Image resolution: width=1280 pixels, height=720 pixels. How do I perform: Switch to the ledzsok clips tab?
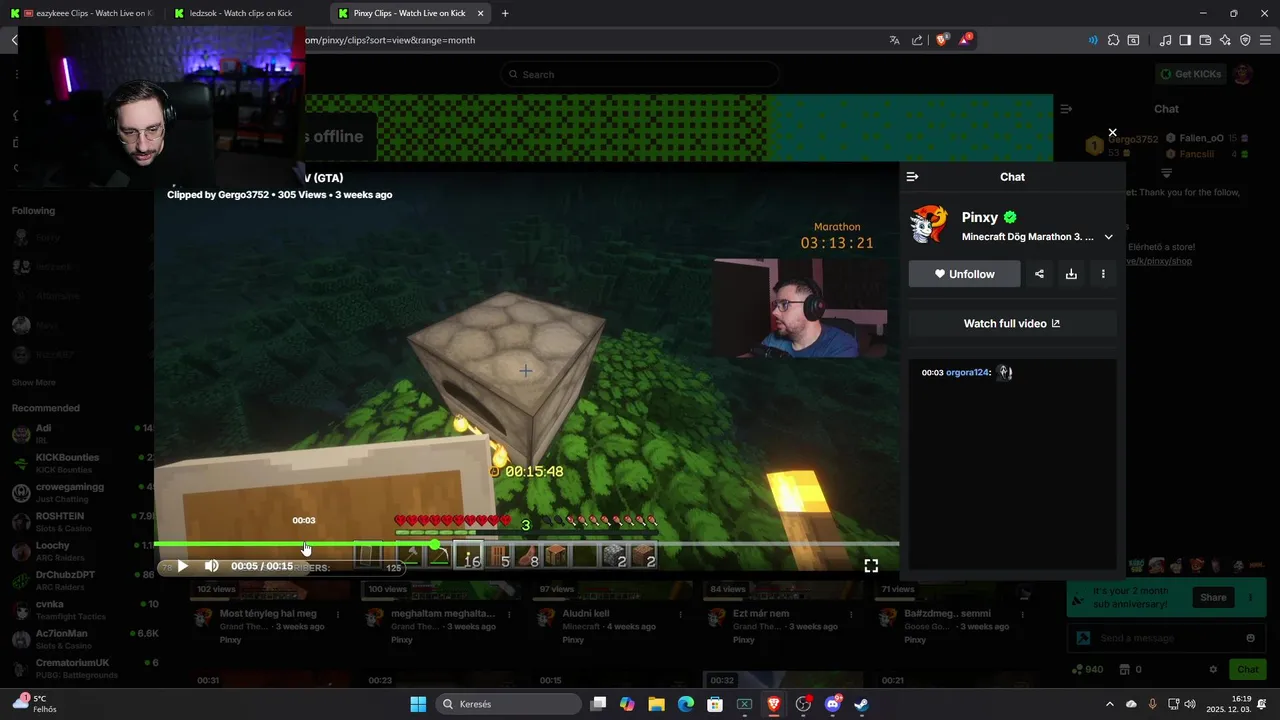(x=244, y=13)
